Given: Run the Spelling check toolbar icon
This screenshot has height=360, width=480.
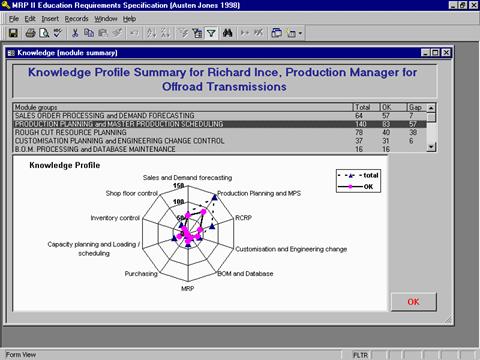Looking at the screenshot, I should coord(58,33).
